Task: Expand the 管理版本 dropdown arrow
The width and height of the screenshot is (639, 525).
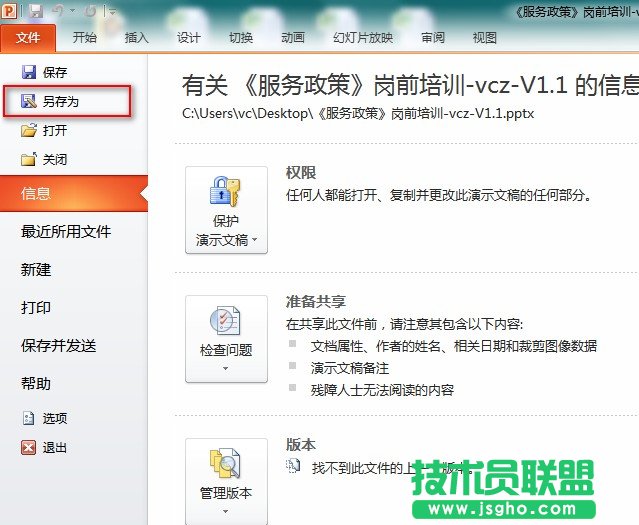Action: (x=226, y=511)
